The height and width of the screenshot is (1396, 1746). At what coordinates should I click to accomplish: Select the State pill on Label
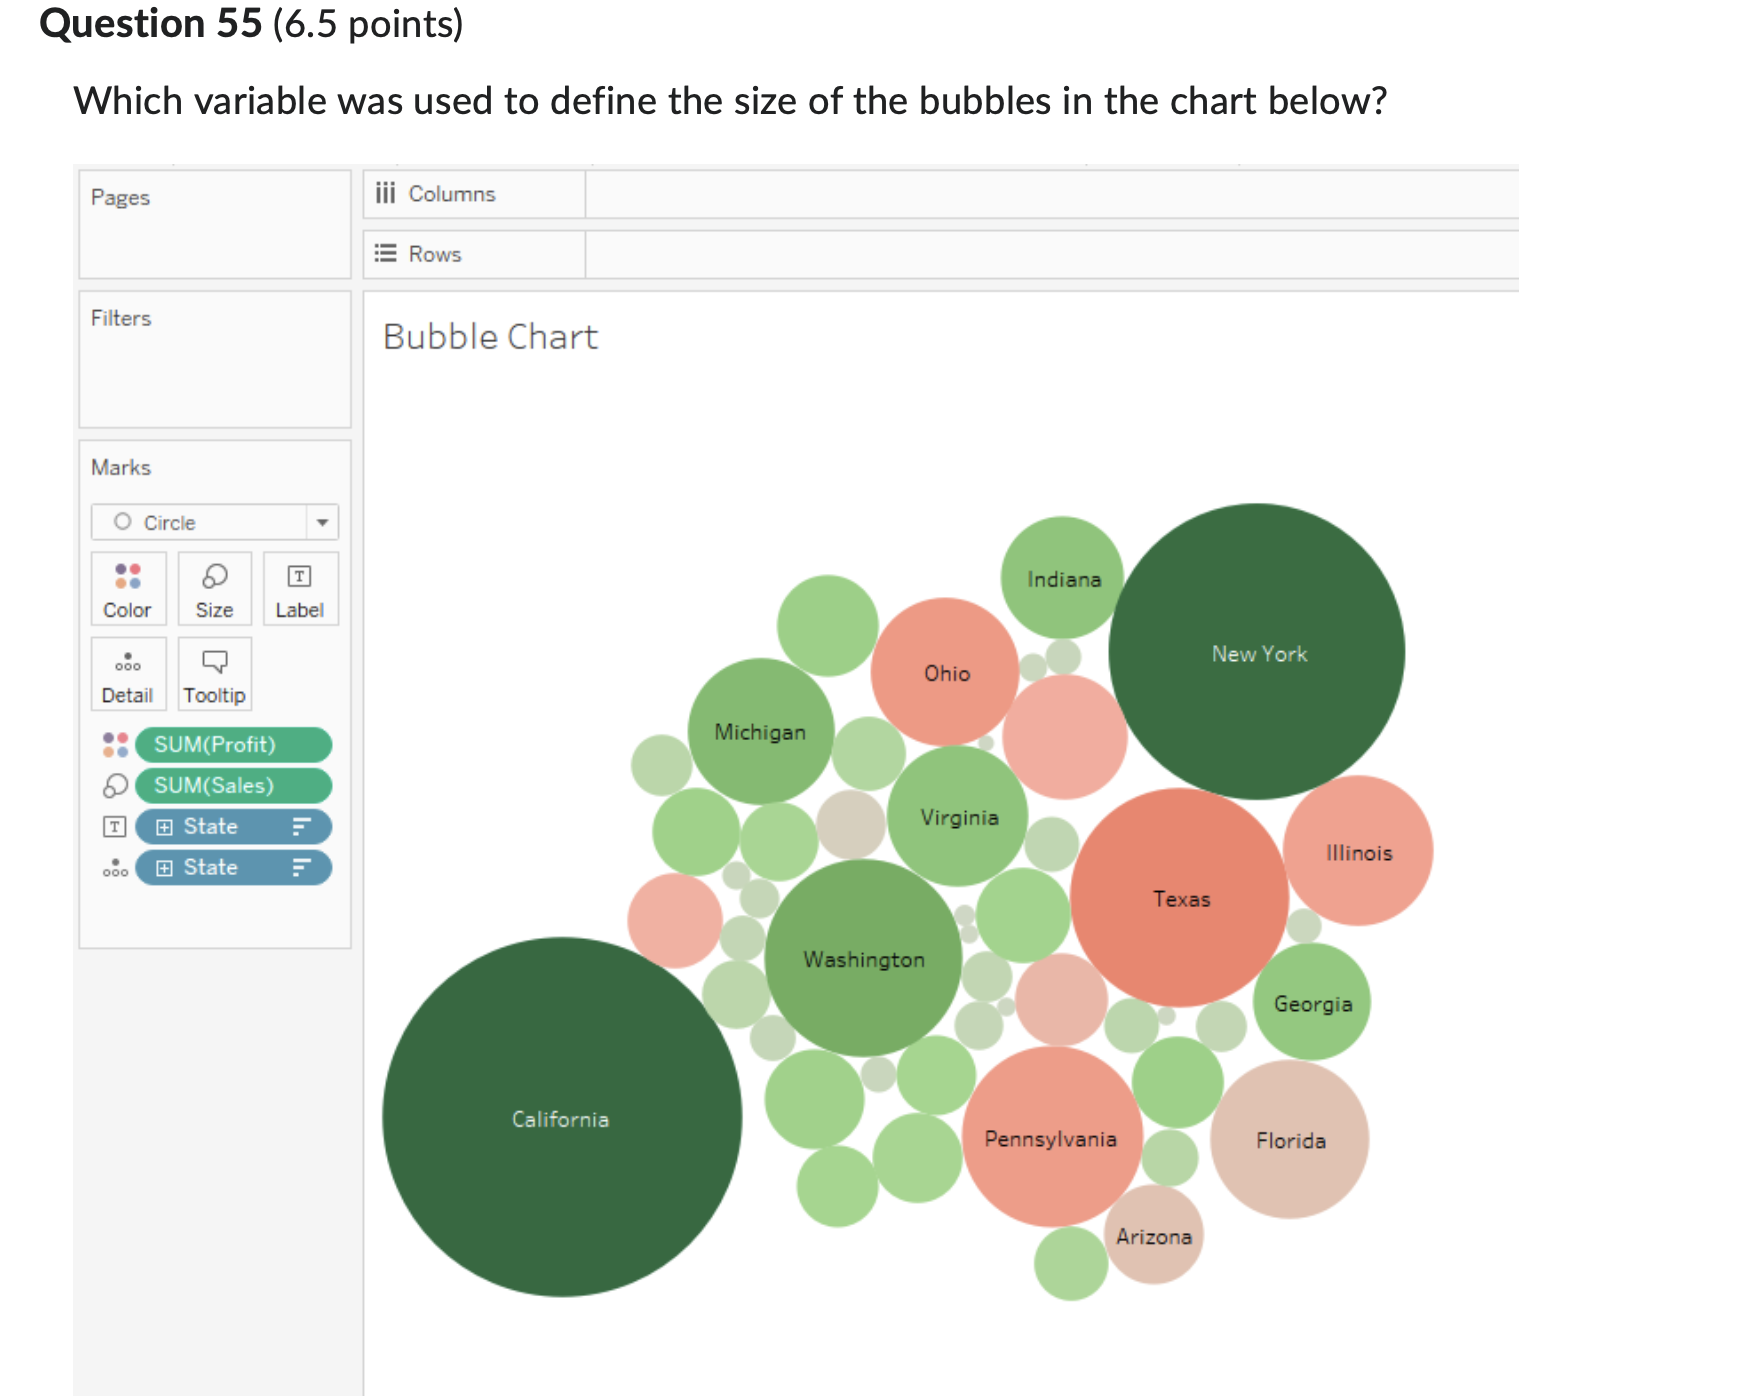233,827
